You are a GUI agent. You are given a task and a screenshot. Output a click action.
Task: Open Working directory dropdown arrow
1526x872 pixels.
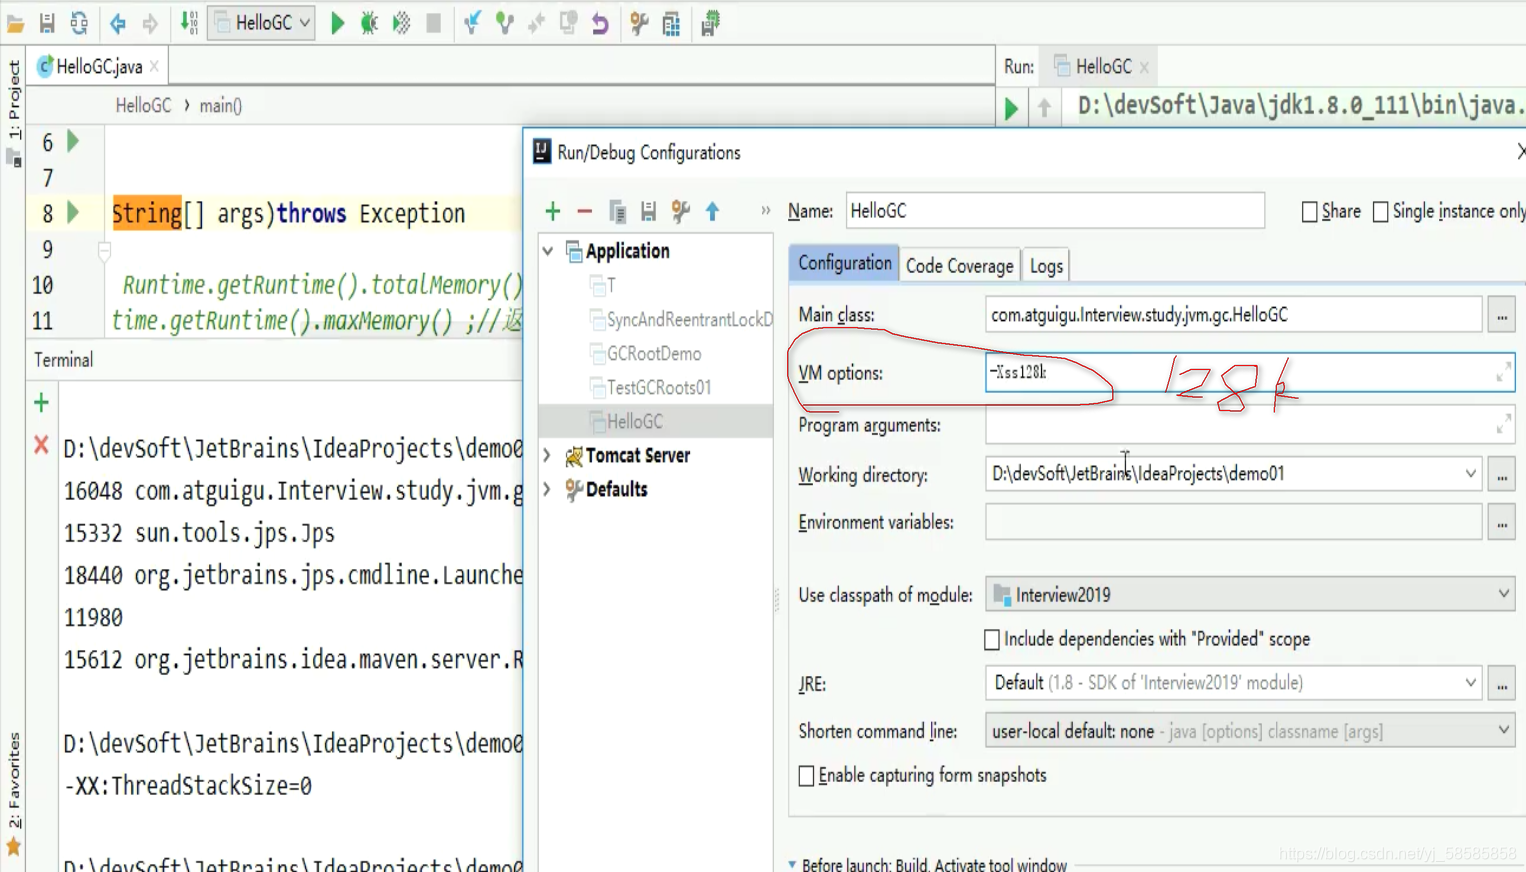(1470, 474)
